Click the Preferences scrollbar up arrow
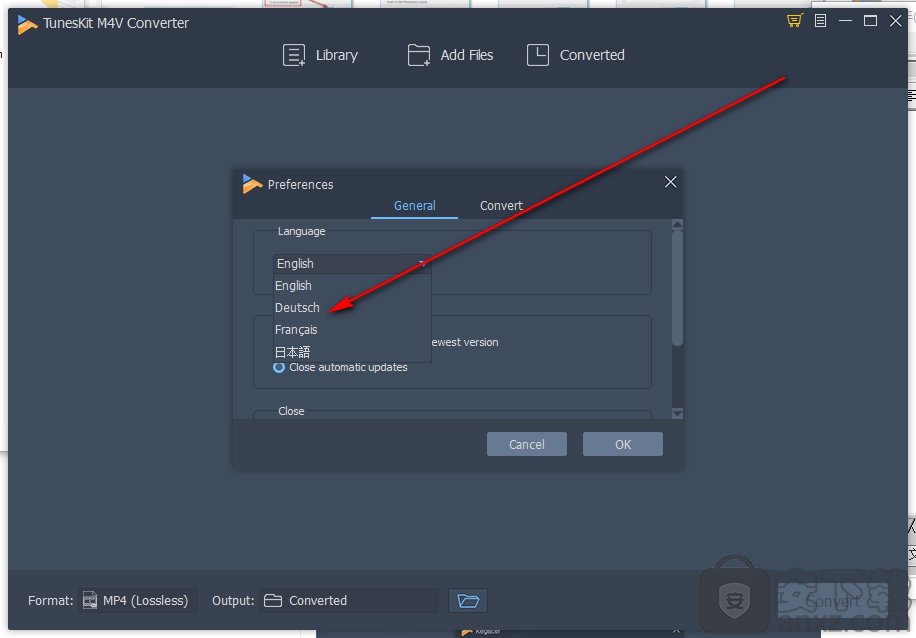Image resolution: width=916 pixels, height=638 pixels. point(678,224)
